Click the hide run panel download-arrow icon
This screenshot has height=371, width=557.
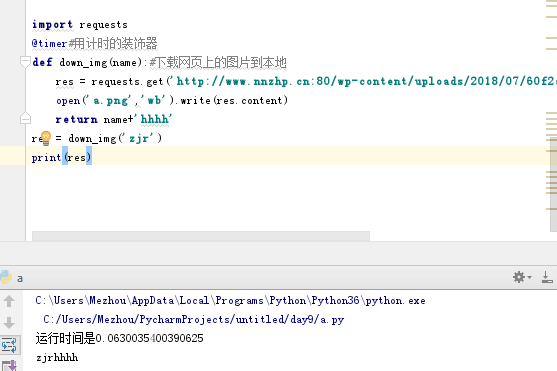[547, 277]
